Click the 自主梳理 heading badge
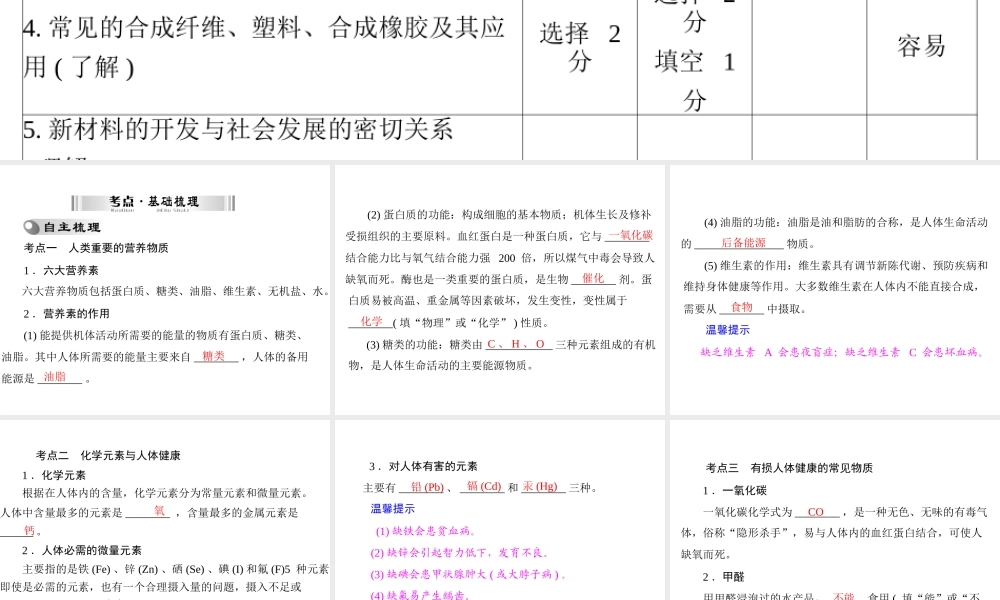This screenshot has width=1000, height=600. point(62,227)
